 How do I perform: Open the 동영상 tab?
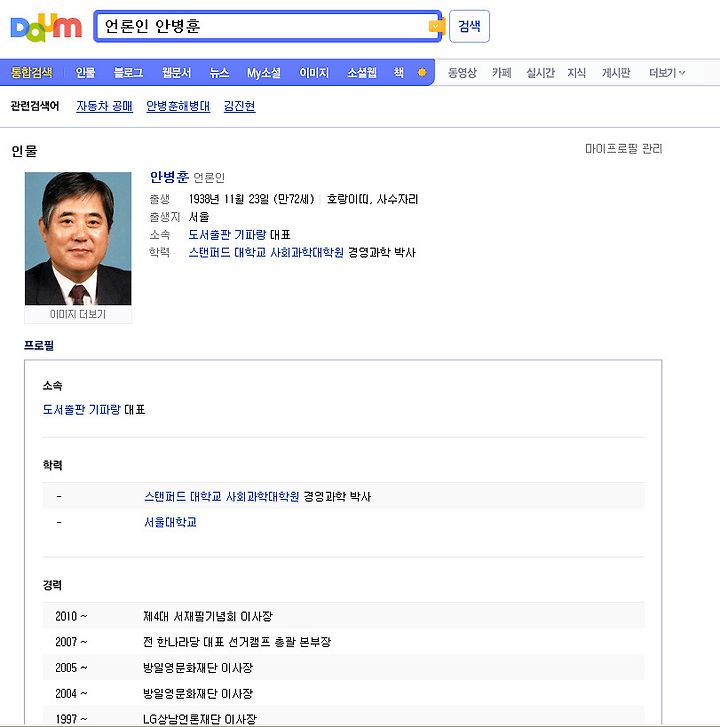(462, 73)
